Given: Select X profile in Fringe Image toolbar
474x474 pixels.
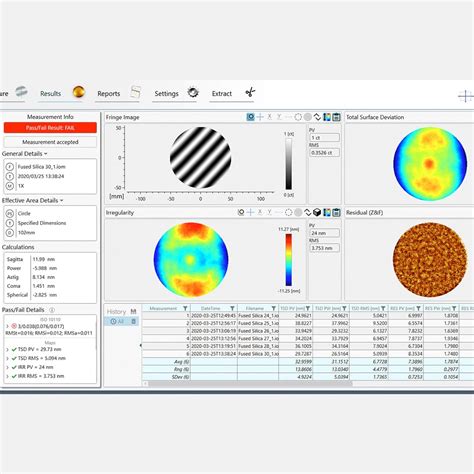Looking at the screenshot, I should point(269,117).
